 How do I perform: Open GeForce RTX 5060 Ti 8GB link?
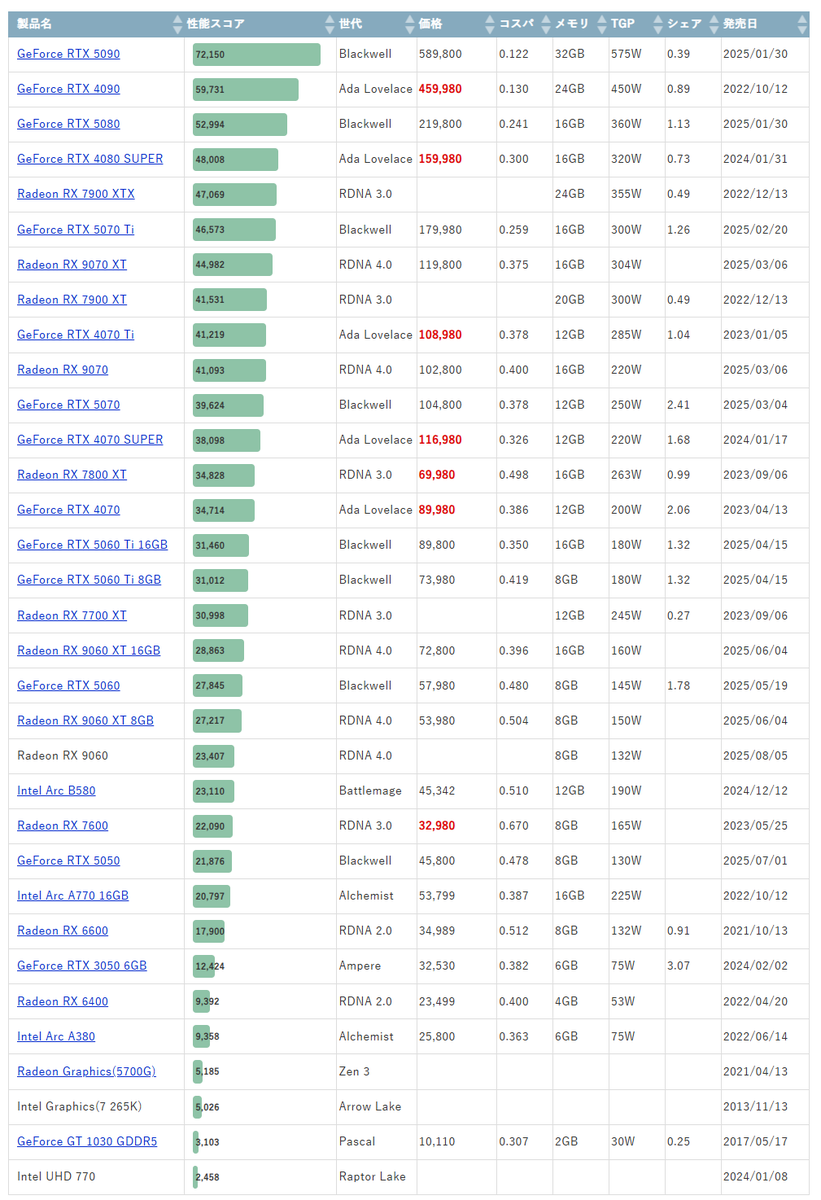(89, 580)
